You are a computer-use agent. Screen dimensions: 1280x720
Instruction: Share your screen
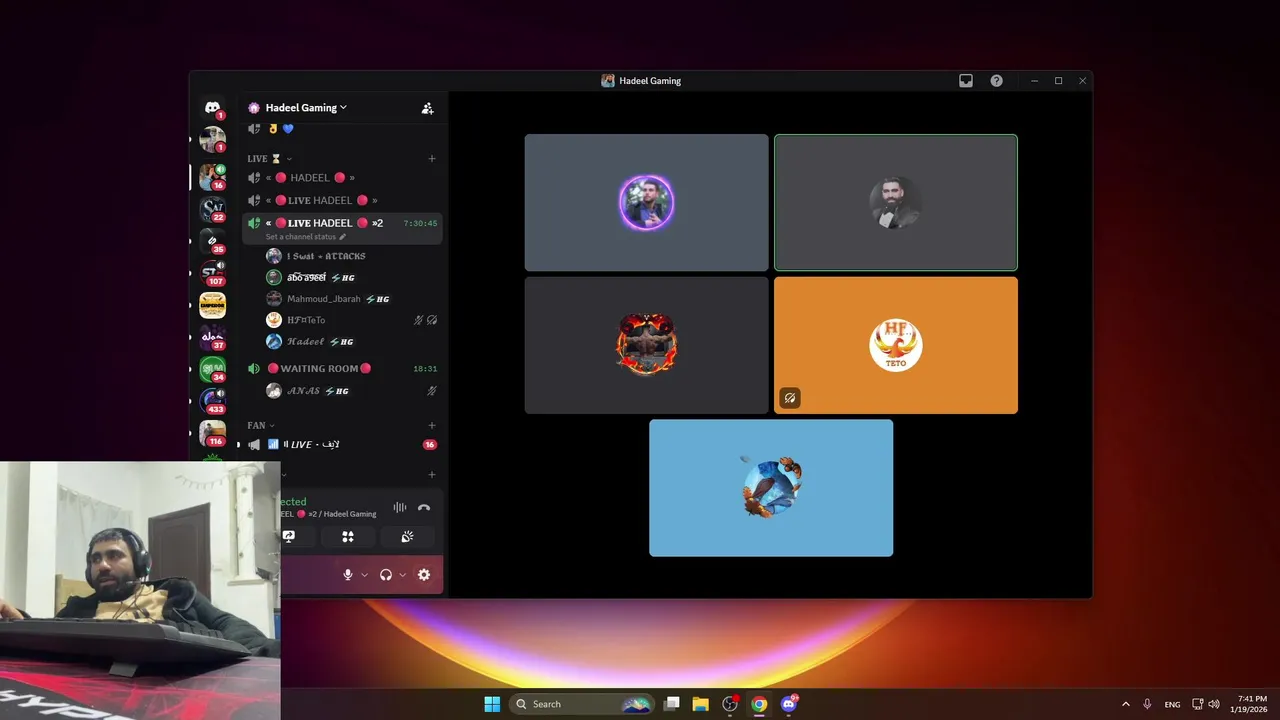pos(289,536)
